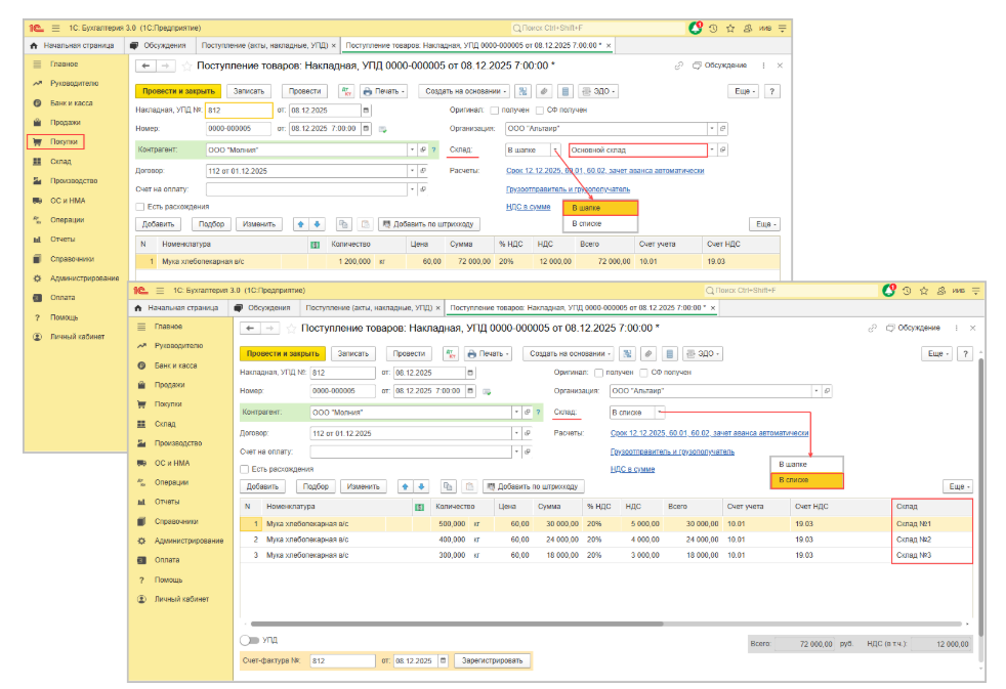Click Подбор button in back window
The width and height of the screenshot is (1006, 689).
point(212,224)
